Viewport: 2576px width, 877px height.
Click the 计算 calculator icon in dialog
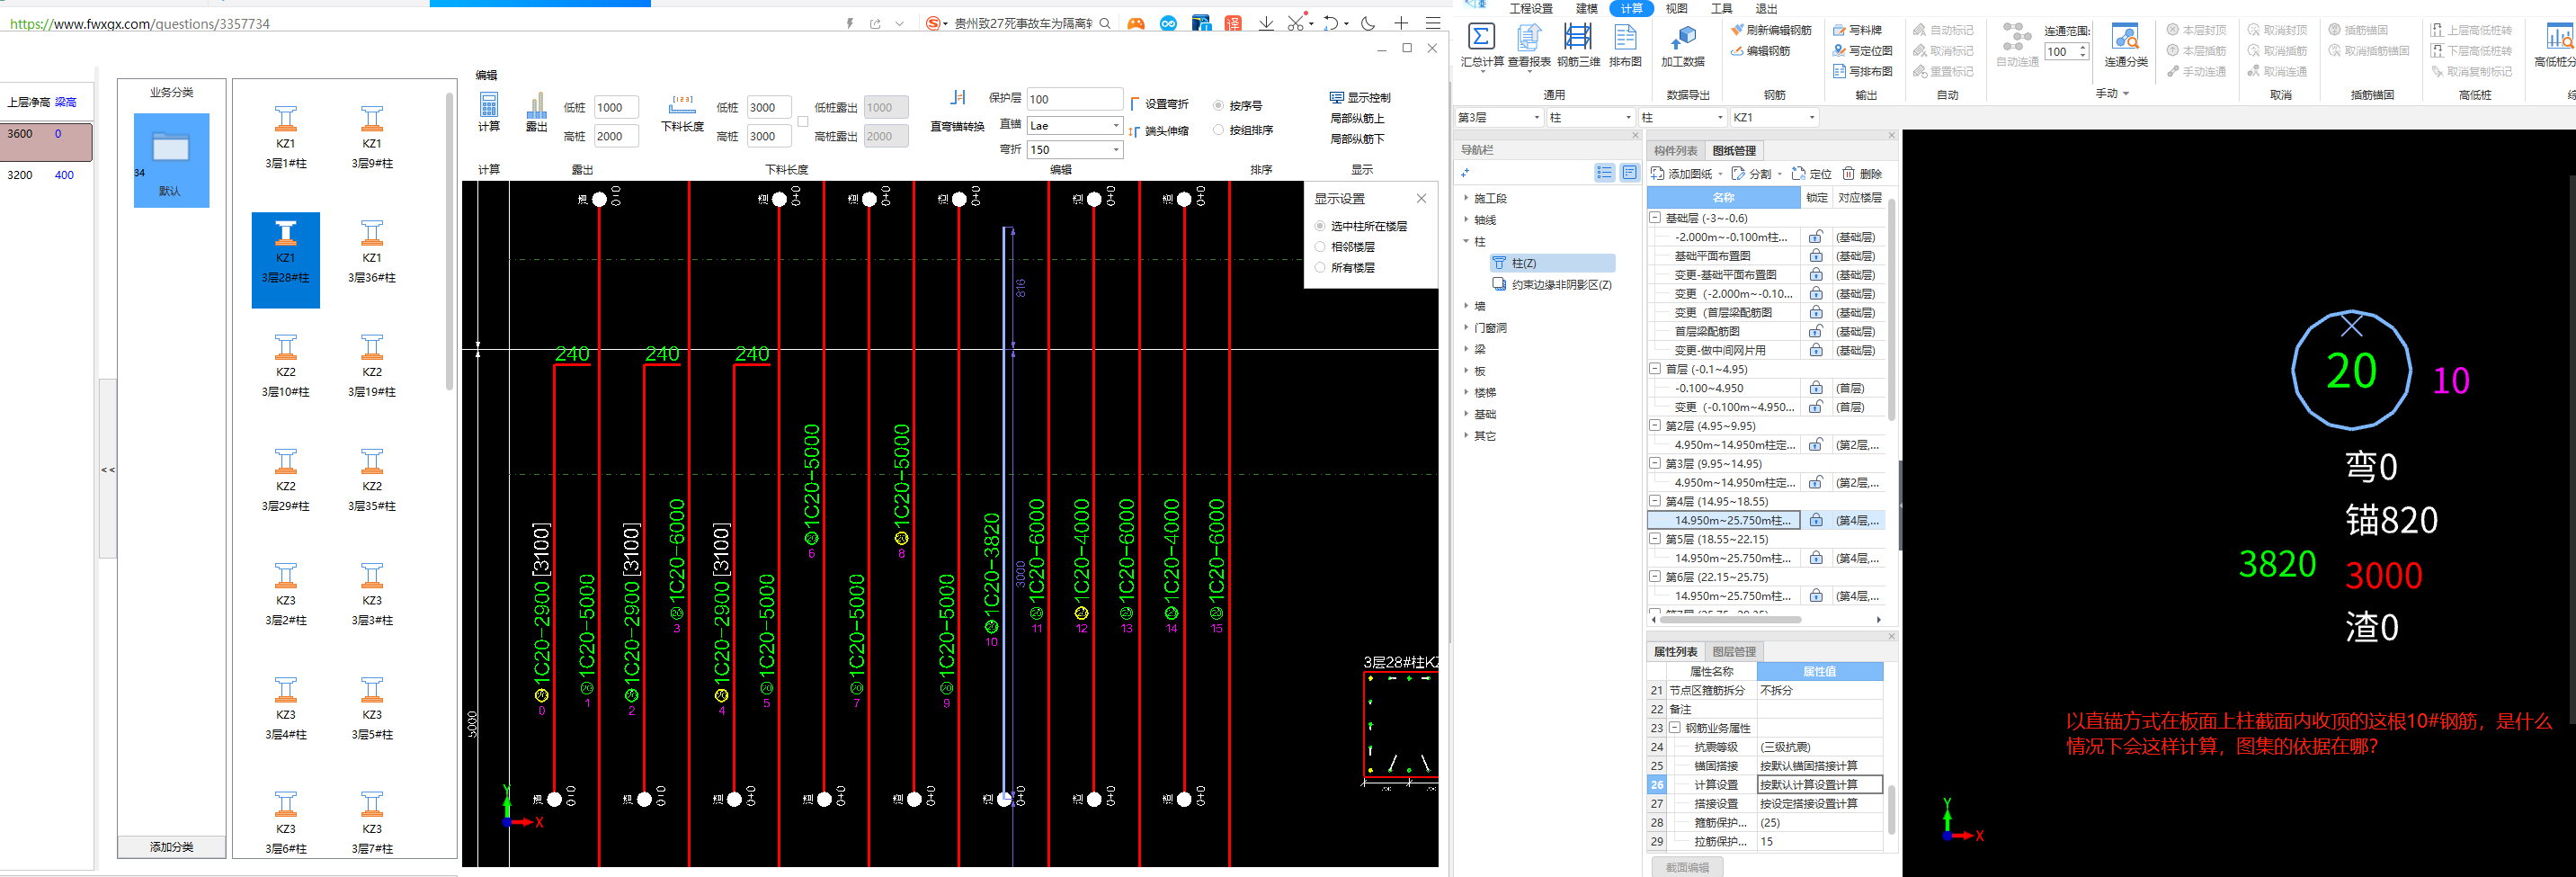pyautogui.click(x=489, y=105)
